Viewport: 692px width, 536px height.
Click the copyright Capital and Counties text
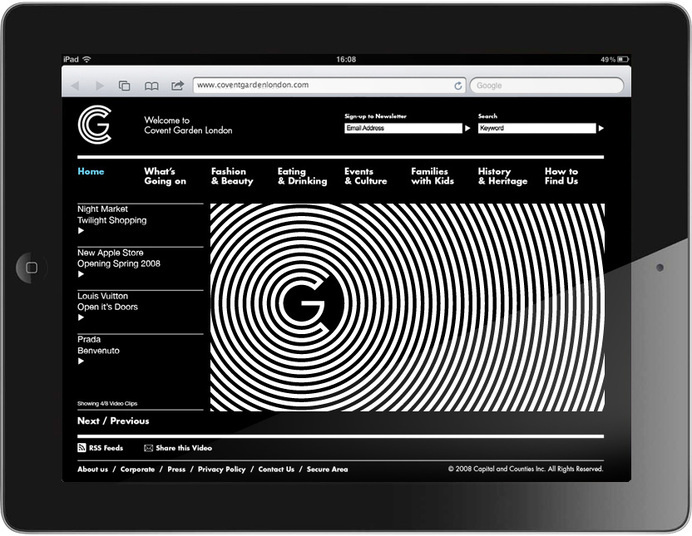526,469
